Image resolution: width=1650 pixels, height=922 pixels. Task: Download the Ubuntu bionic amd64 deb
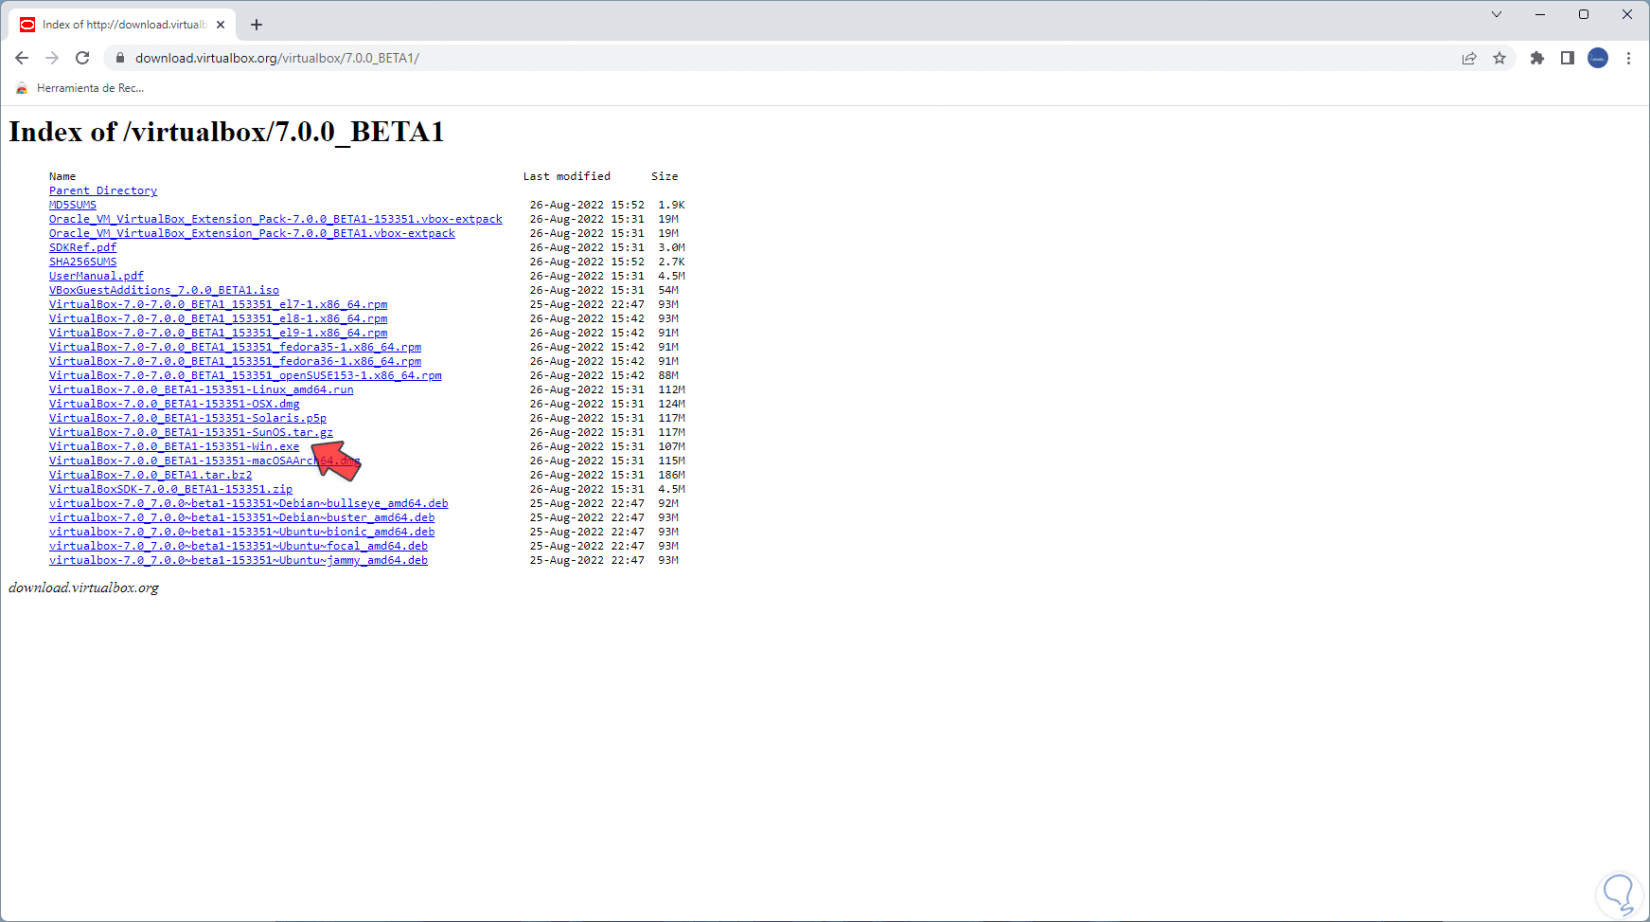pos(242,533)
